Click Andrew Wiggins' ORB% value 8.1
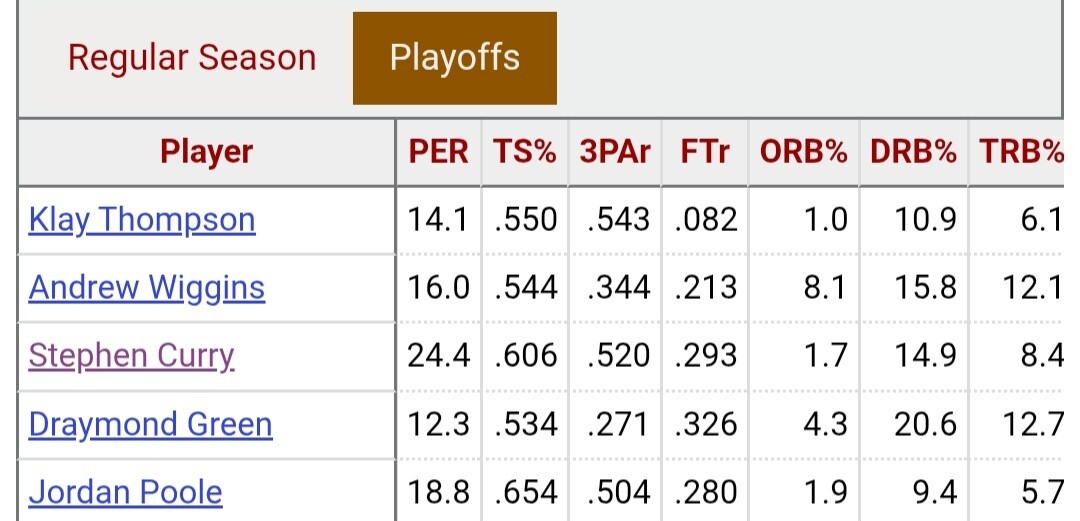Screen dimensions: 1080x521 click(x=827, y=288)
